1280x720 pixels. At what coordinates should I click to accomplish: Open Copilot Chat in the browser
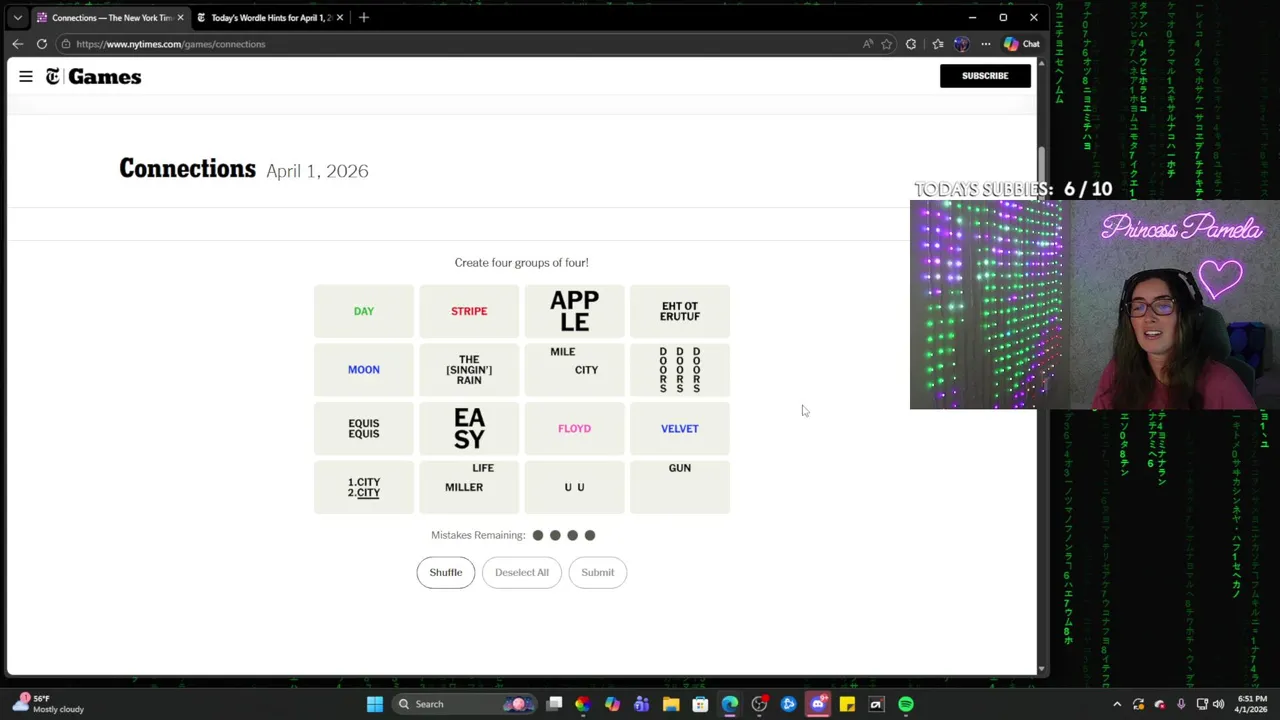click(1022, 44)
